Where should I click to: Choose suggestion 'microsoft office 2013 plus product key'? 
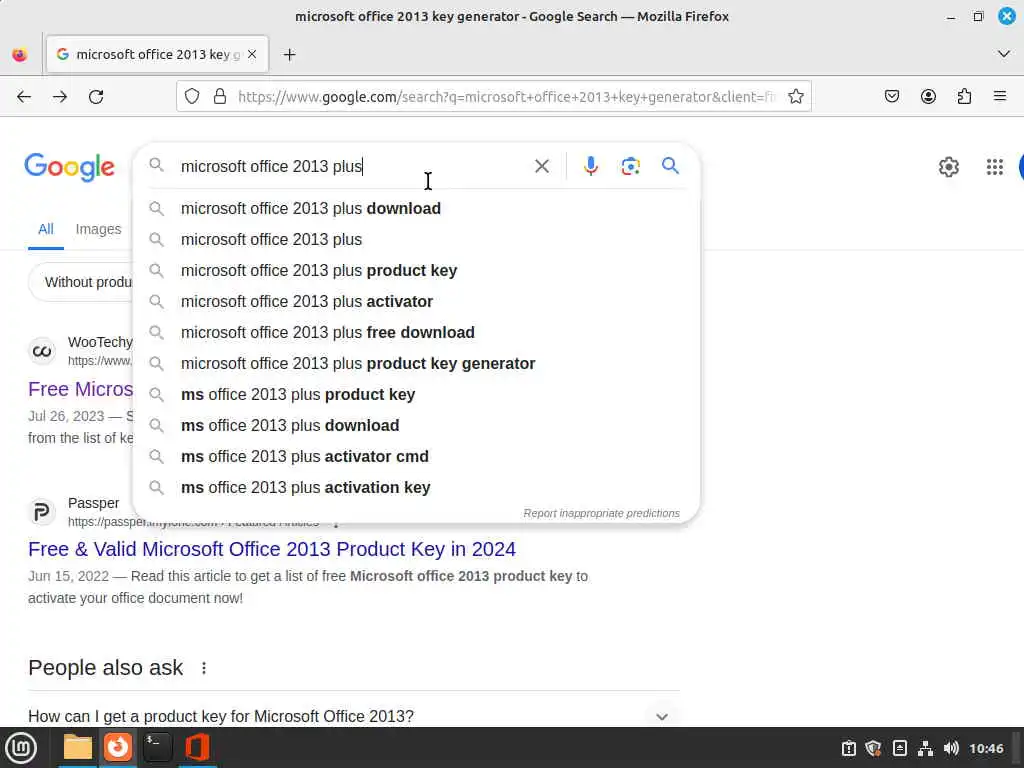(x=416, y=270)
